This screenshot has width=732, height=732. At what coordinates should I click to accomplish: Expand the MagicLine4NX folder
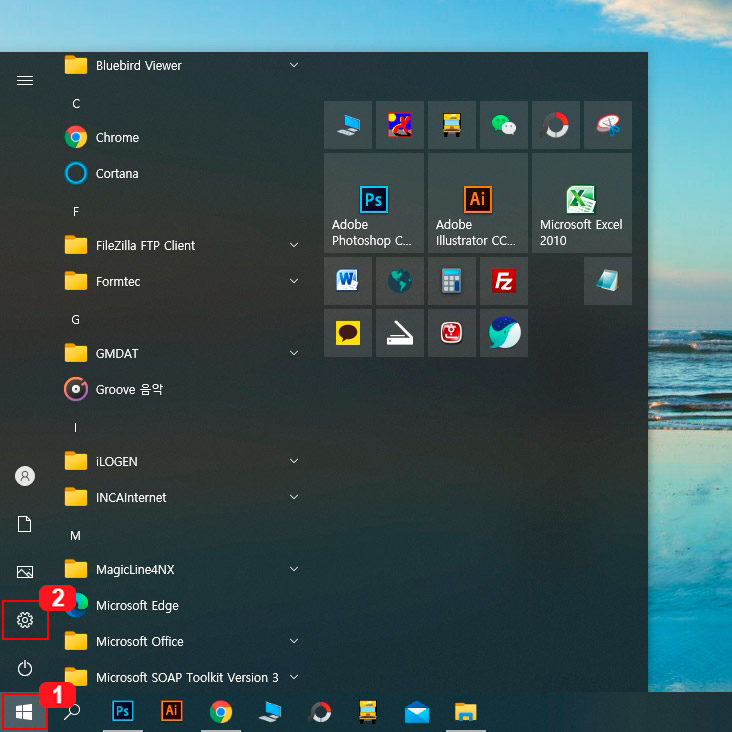182,570
